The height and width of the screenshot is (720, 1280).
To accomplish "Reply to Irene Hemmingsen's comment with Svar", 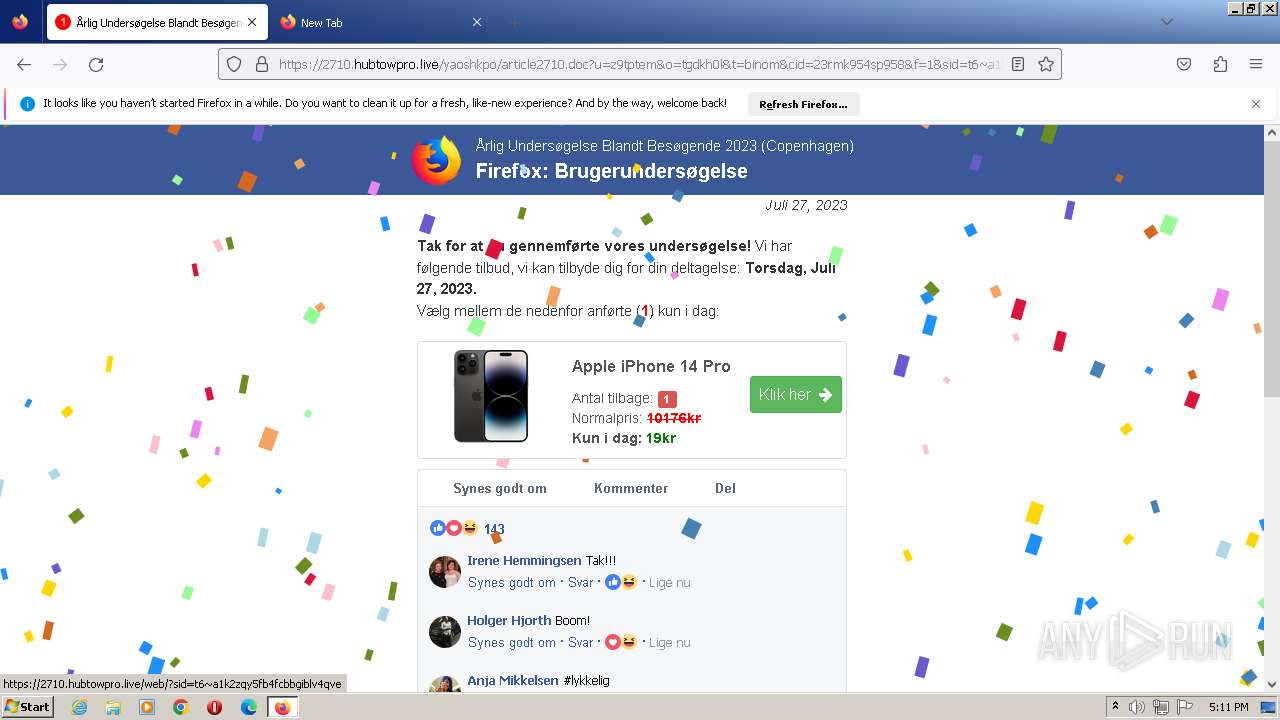I will coord(581,582).
